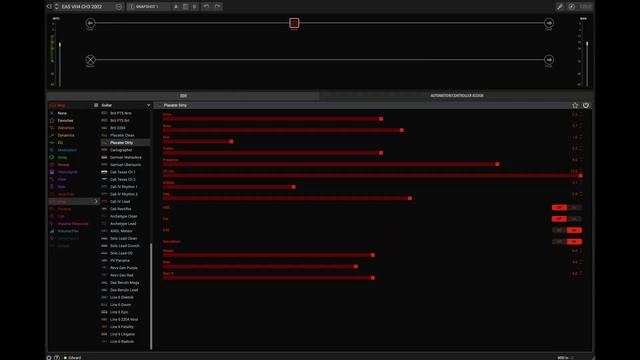Open the Snapshot 1 selector
Viewport: 640px width, 360px height.
click(148, 7)
